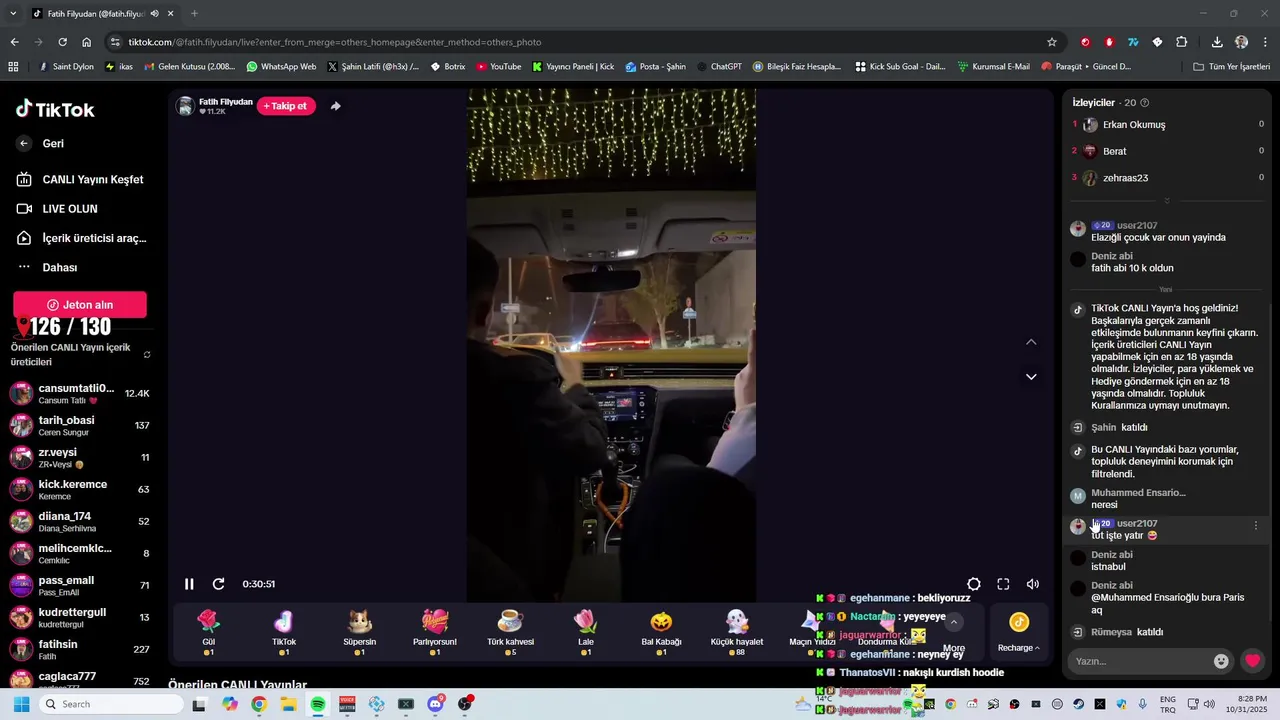Send the Lale tulip gift
This screenshot has height=720, width=1280.
click(586, 632)
